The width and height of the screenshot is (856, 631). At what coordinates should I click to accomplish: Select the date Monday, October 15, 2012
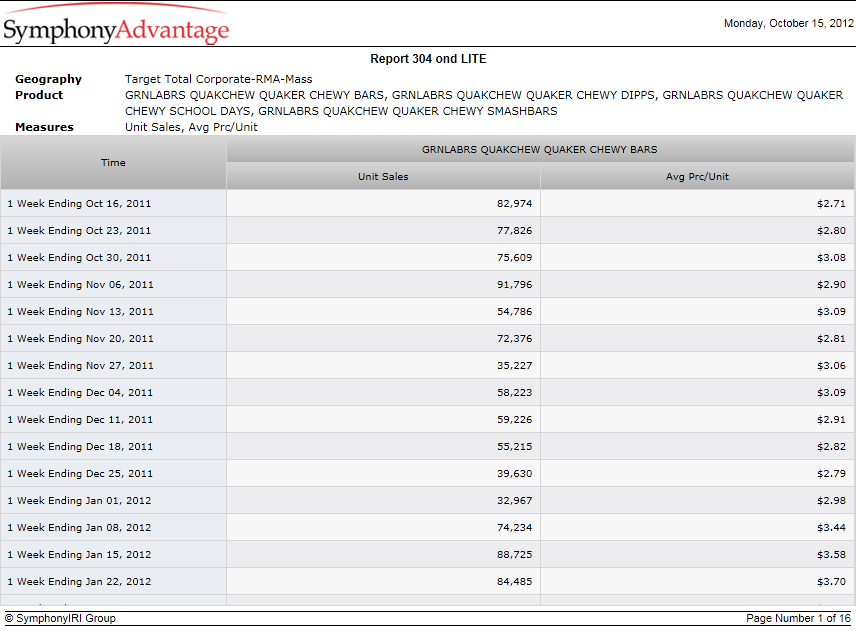pyautogui.click(x=788, y=23)
